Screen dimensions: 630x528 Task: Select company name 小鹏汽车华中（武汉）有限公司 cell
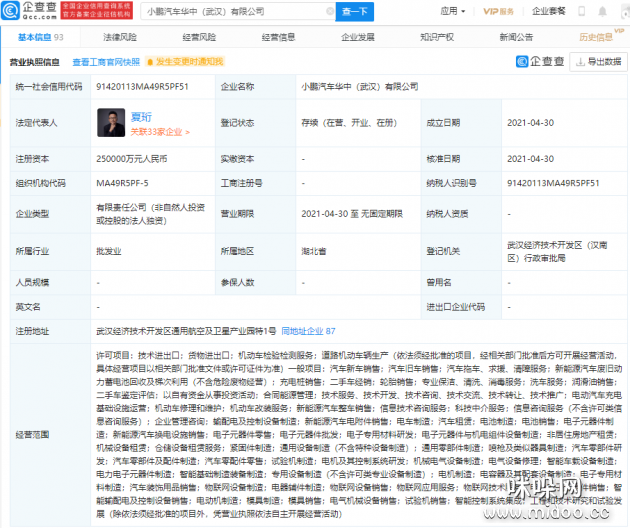coord(360,87)
